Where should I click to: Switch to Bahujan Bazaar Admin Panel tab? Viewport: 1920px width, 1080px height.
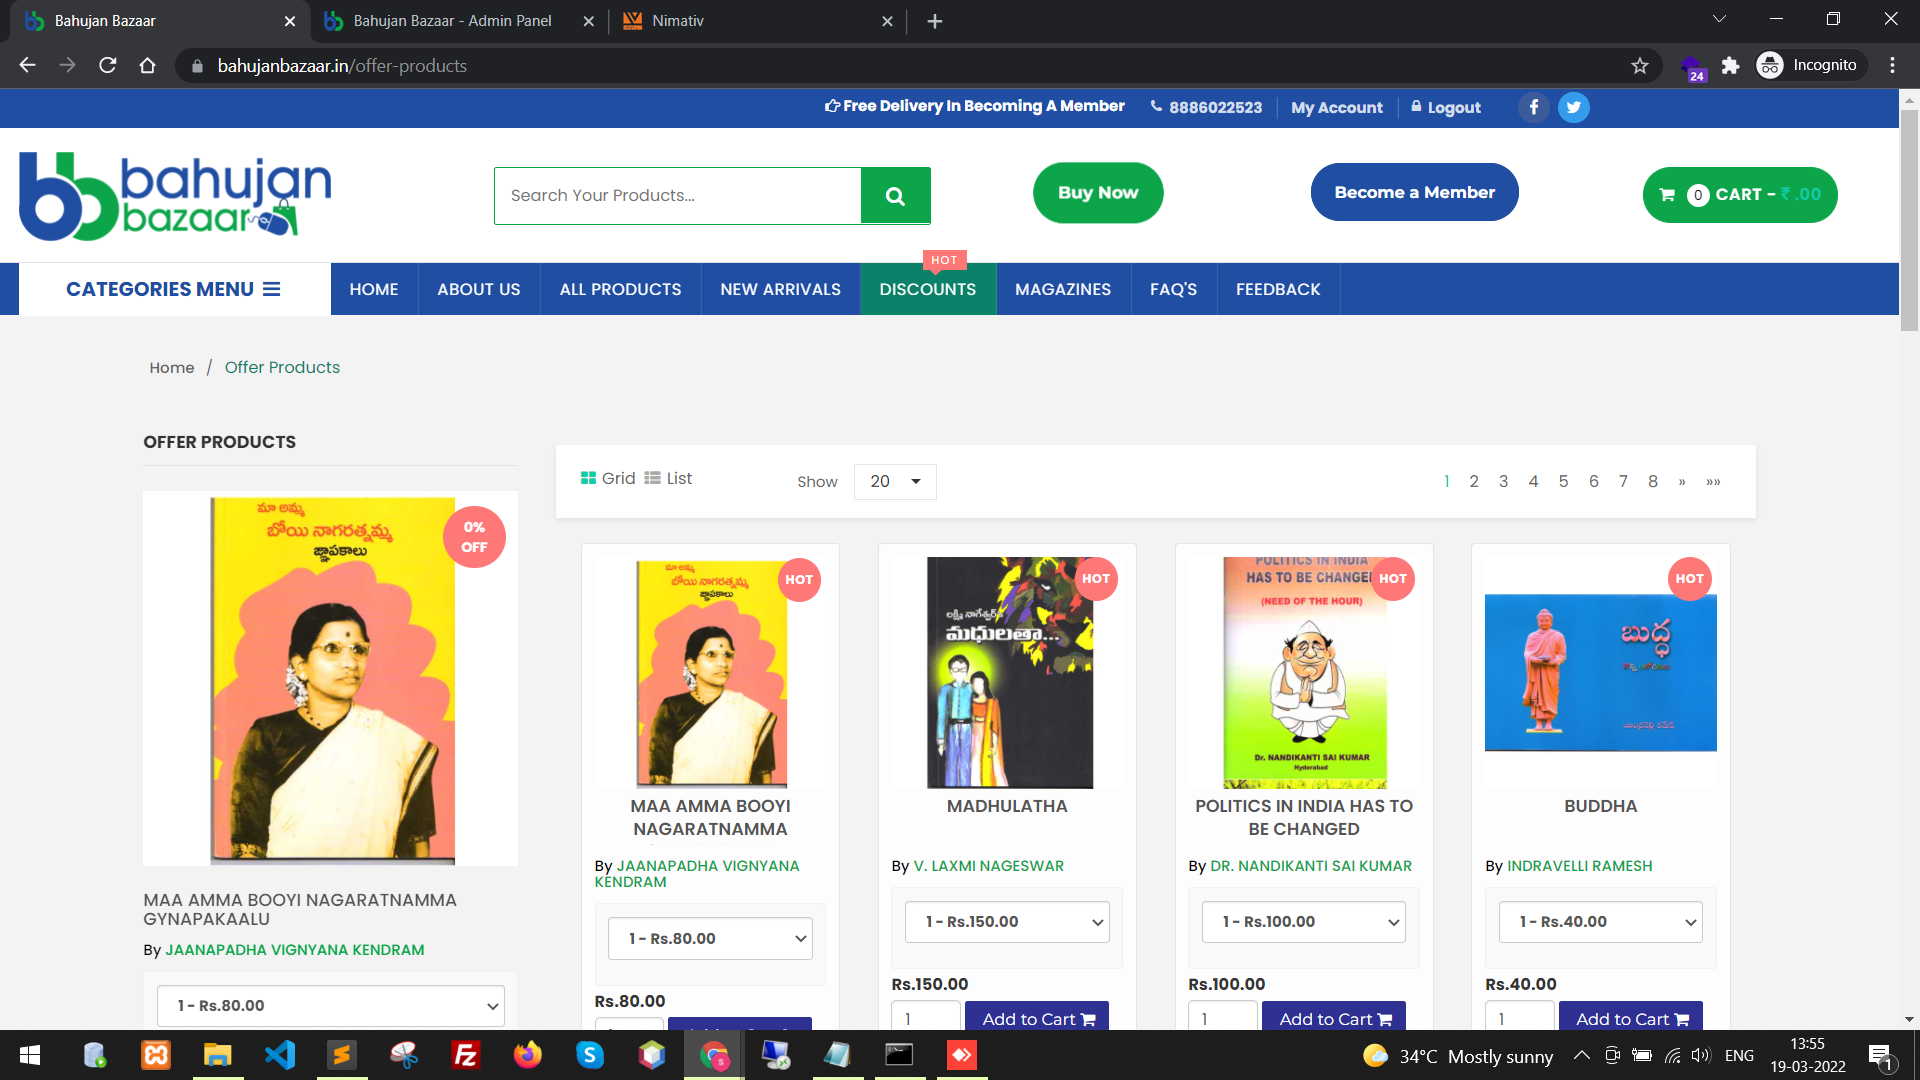pyautogui.click(x=452, y=21)
